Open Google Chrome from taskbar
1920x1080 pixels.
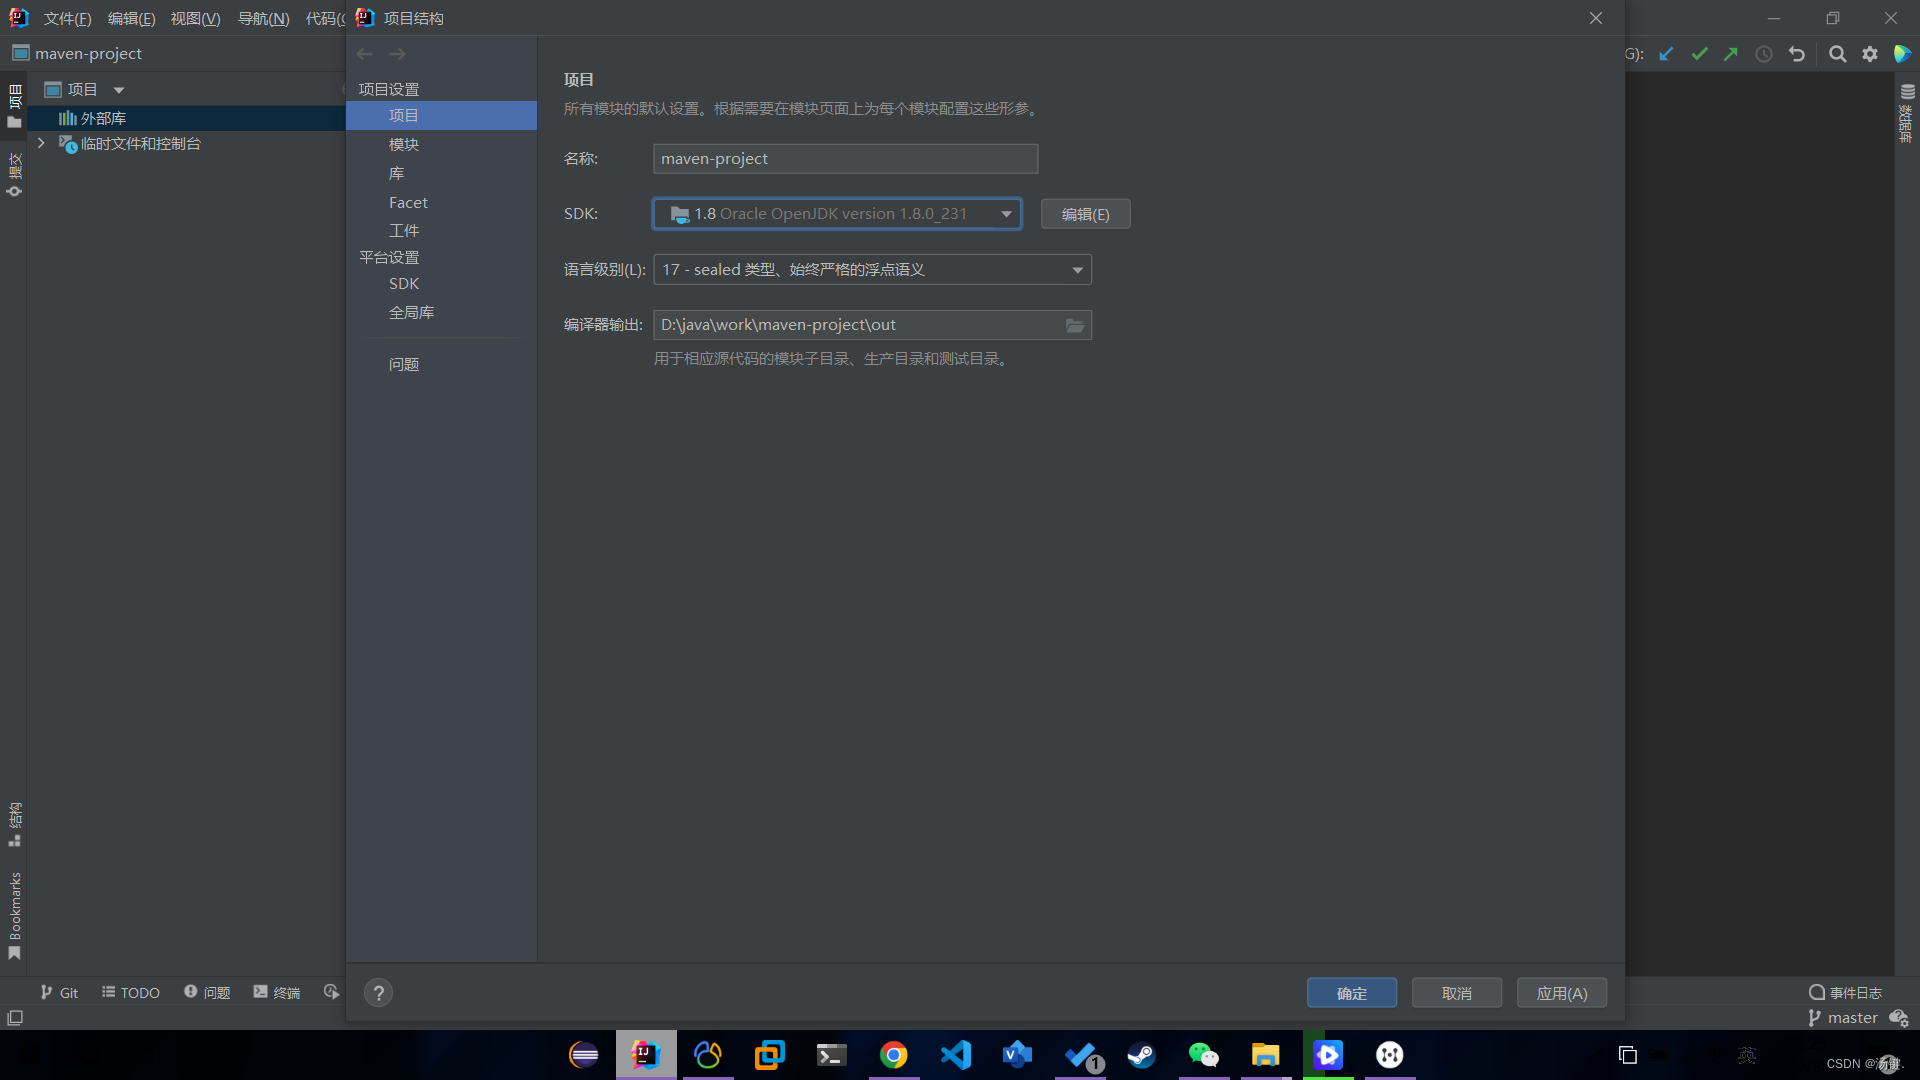pyautogui.click(x=894, y=1055)
